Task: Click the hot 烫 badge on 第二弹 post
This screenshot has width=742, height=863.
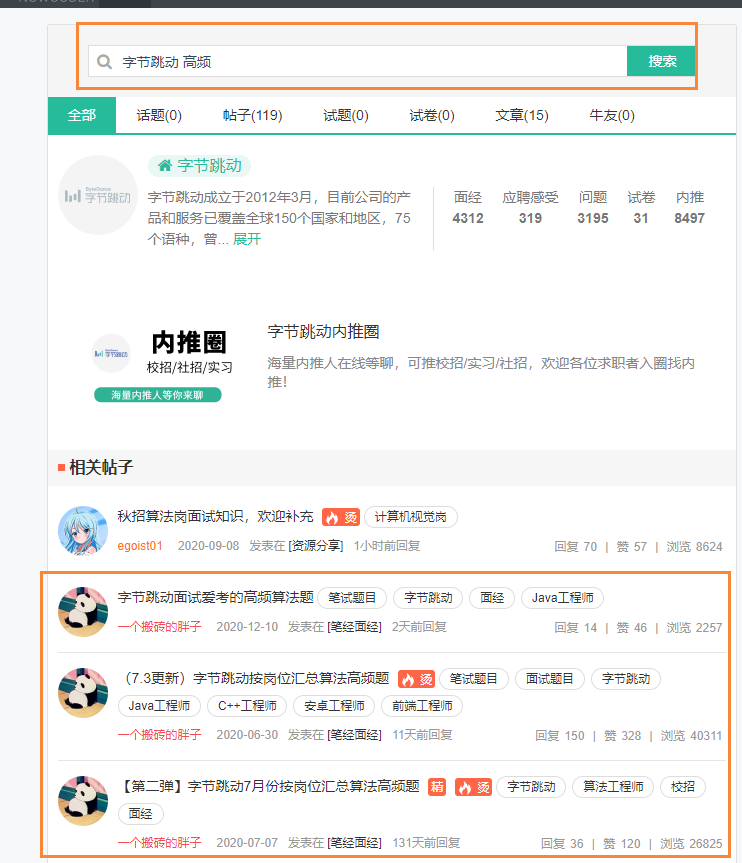Action: coord(473,787)
